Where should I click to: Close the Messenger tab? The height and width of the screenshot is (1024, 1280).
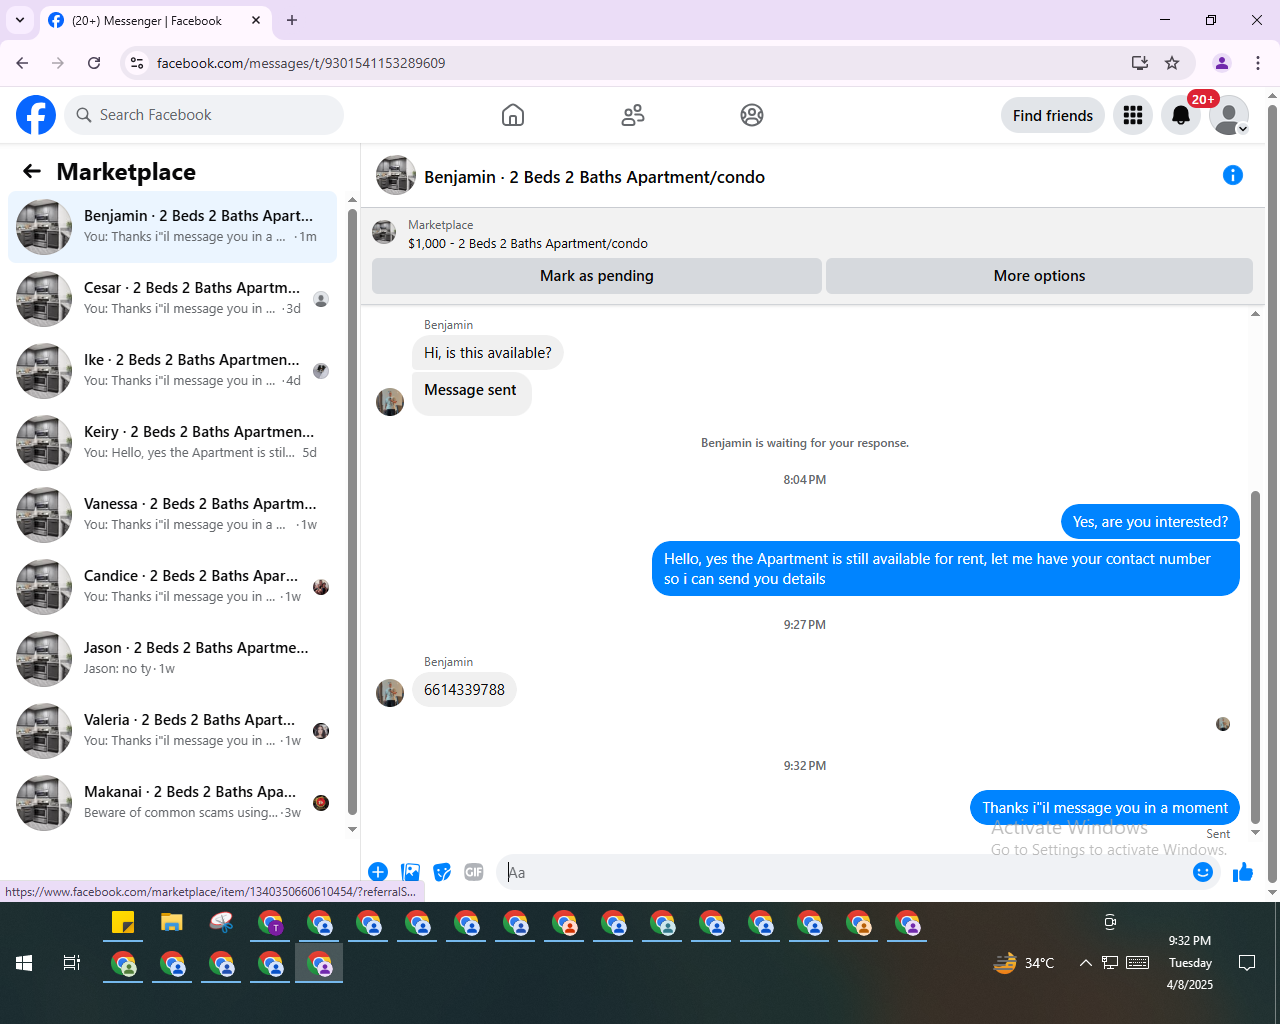256,20
